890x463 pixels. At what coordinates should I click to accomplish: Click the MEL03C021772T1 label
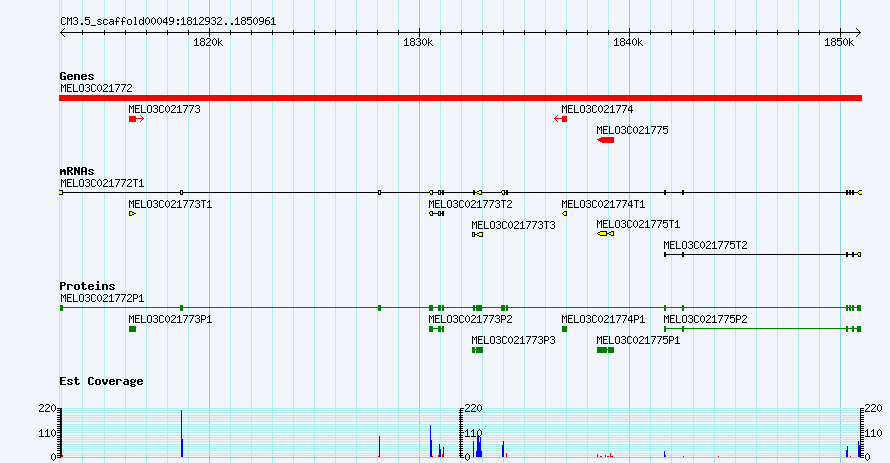tap(102, 183)
